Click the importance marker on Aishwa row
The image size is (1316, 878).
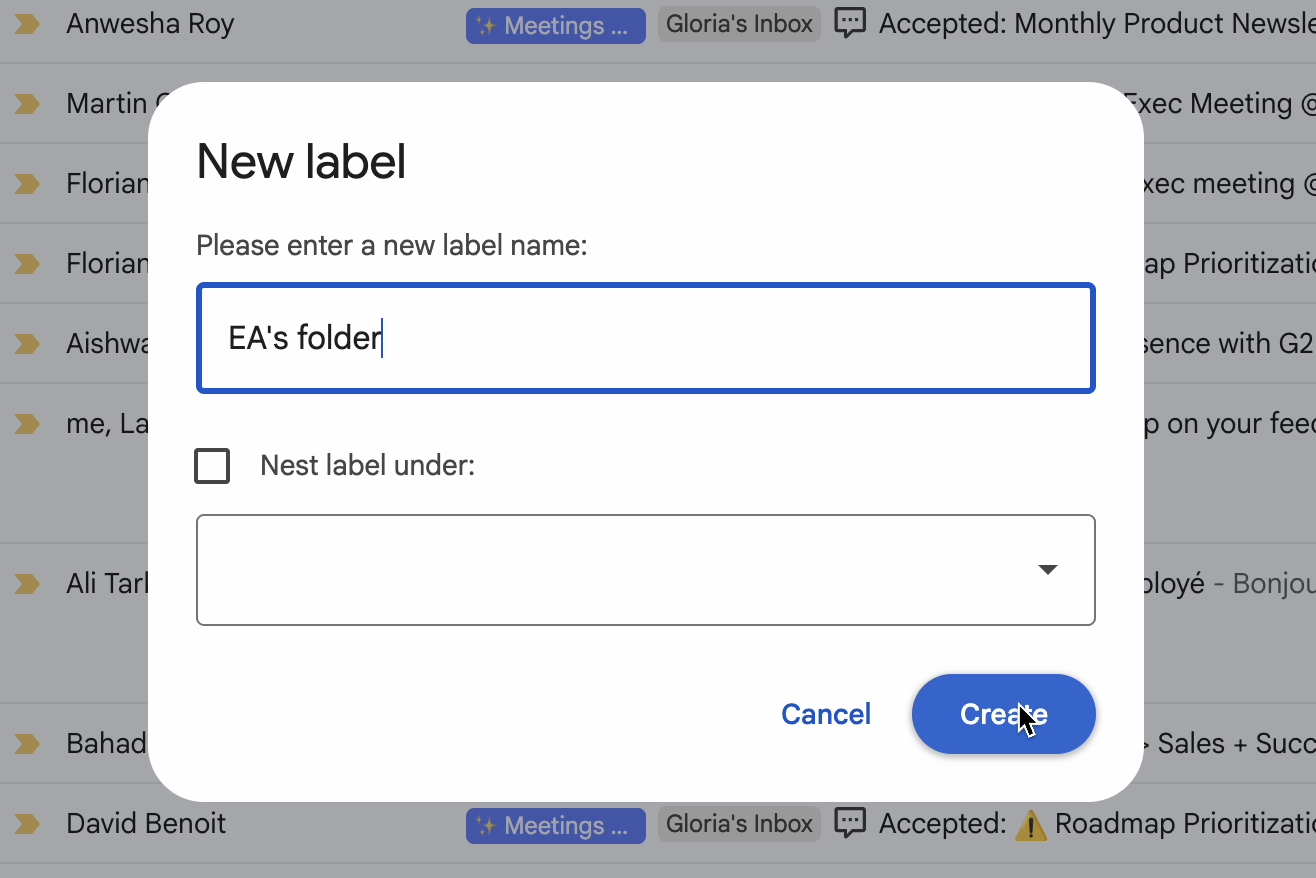[x=27, y=344]
